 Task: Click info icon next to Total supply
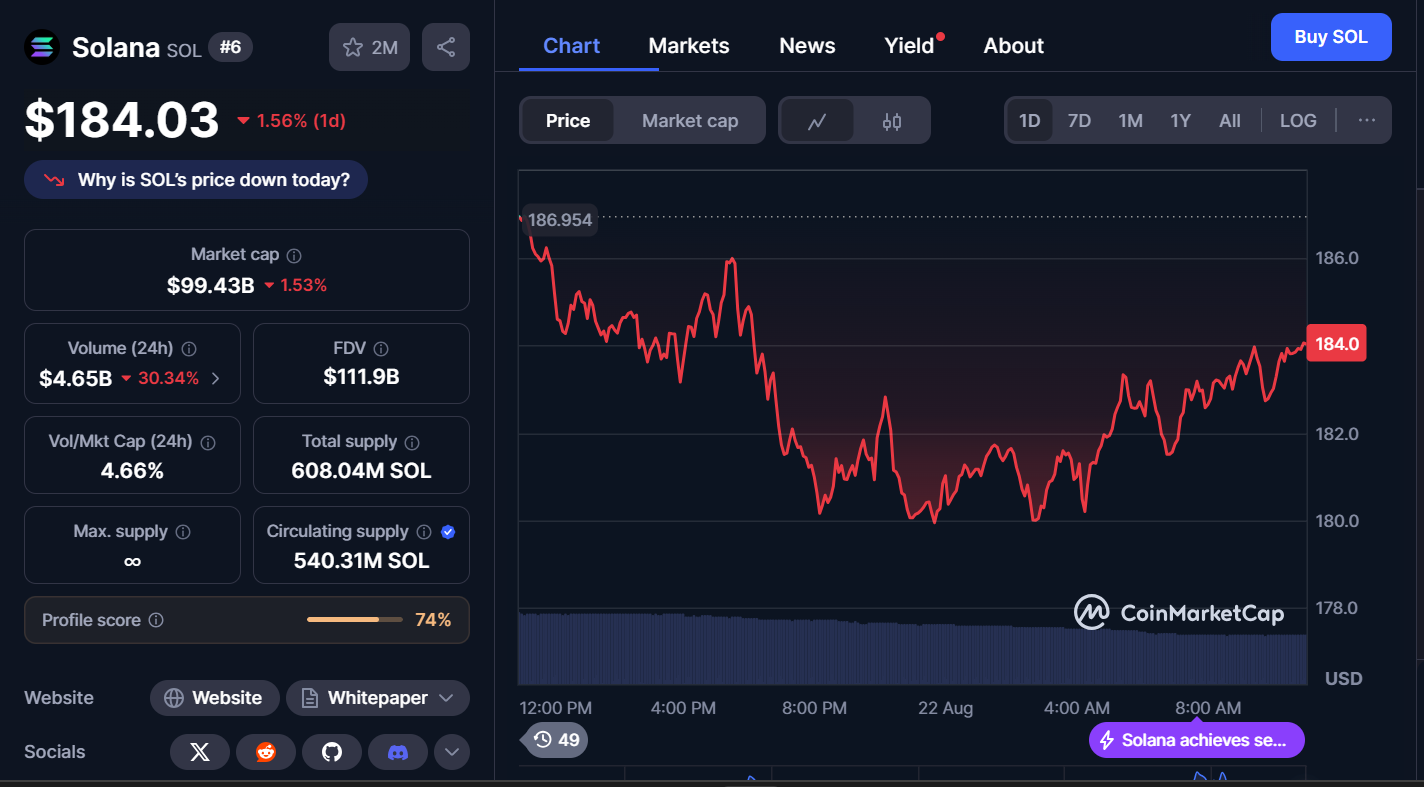(x=412, y=442)
